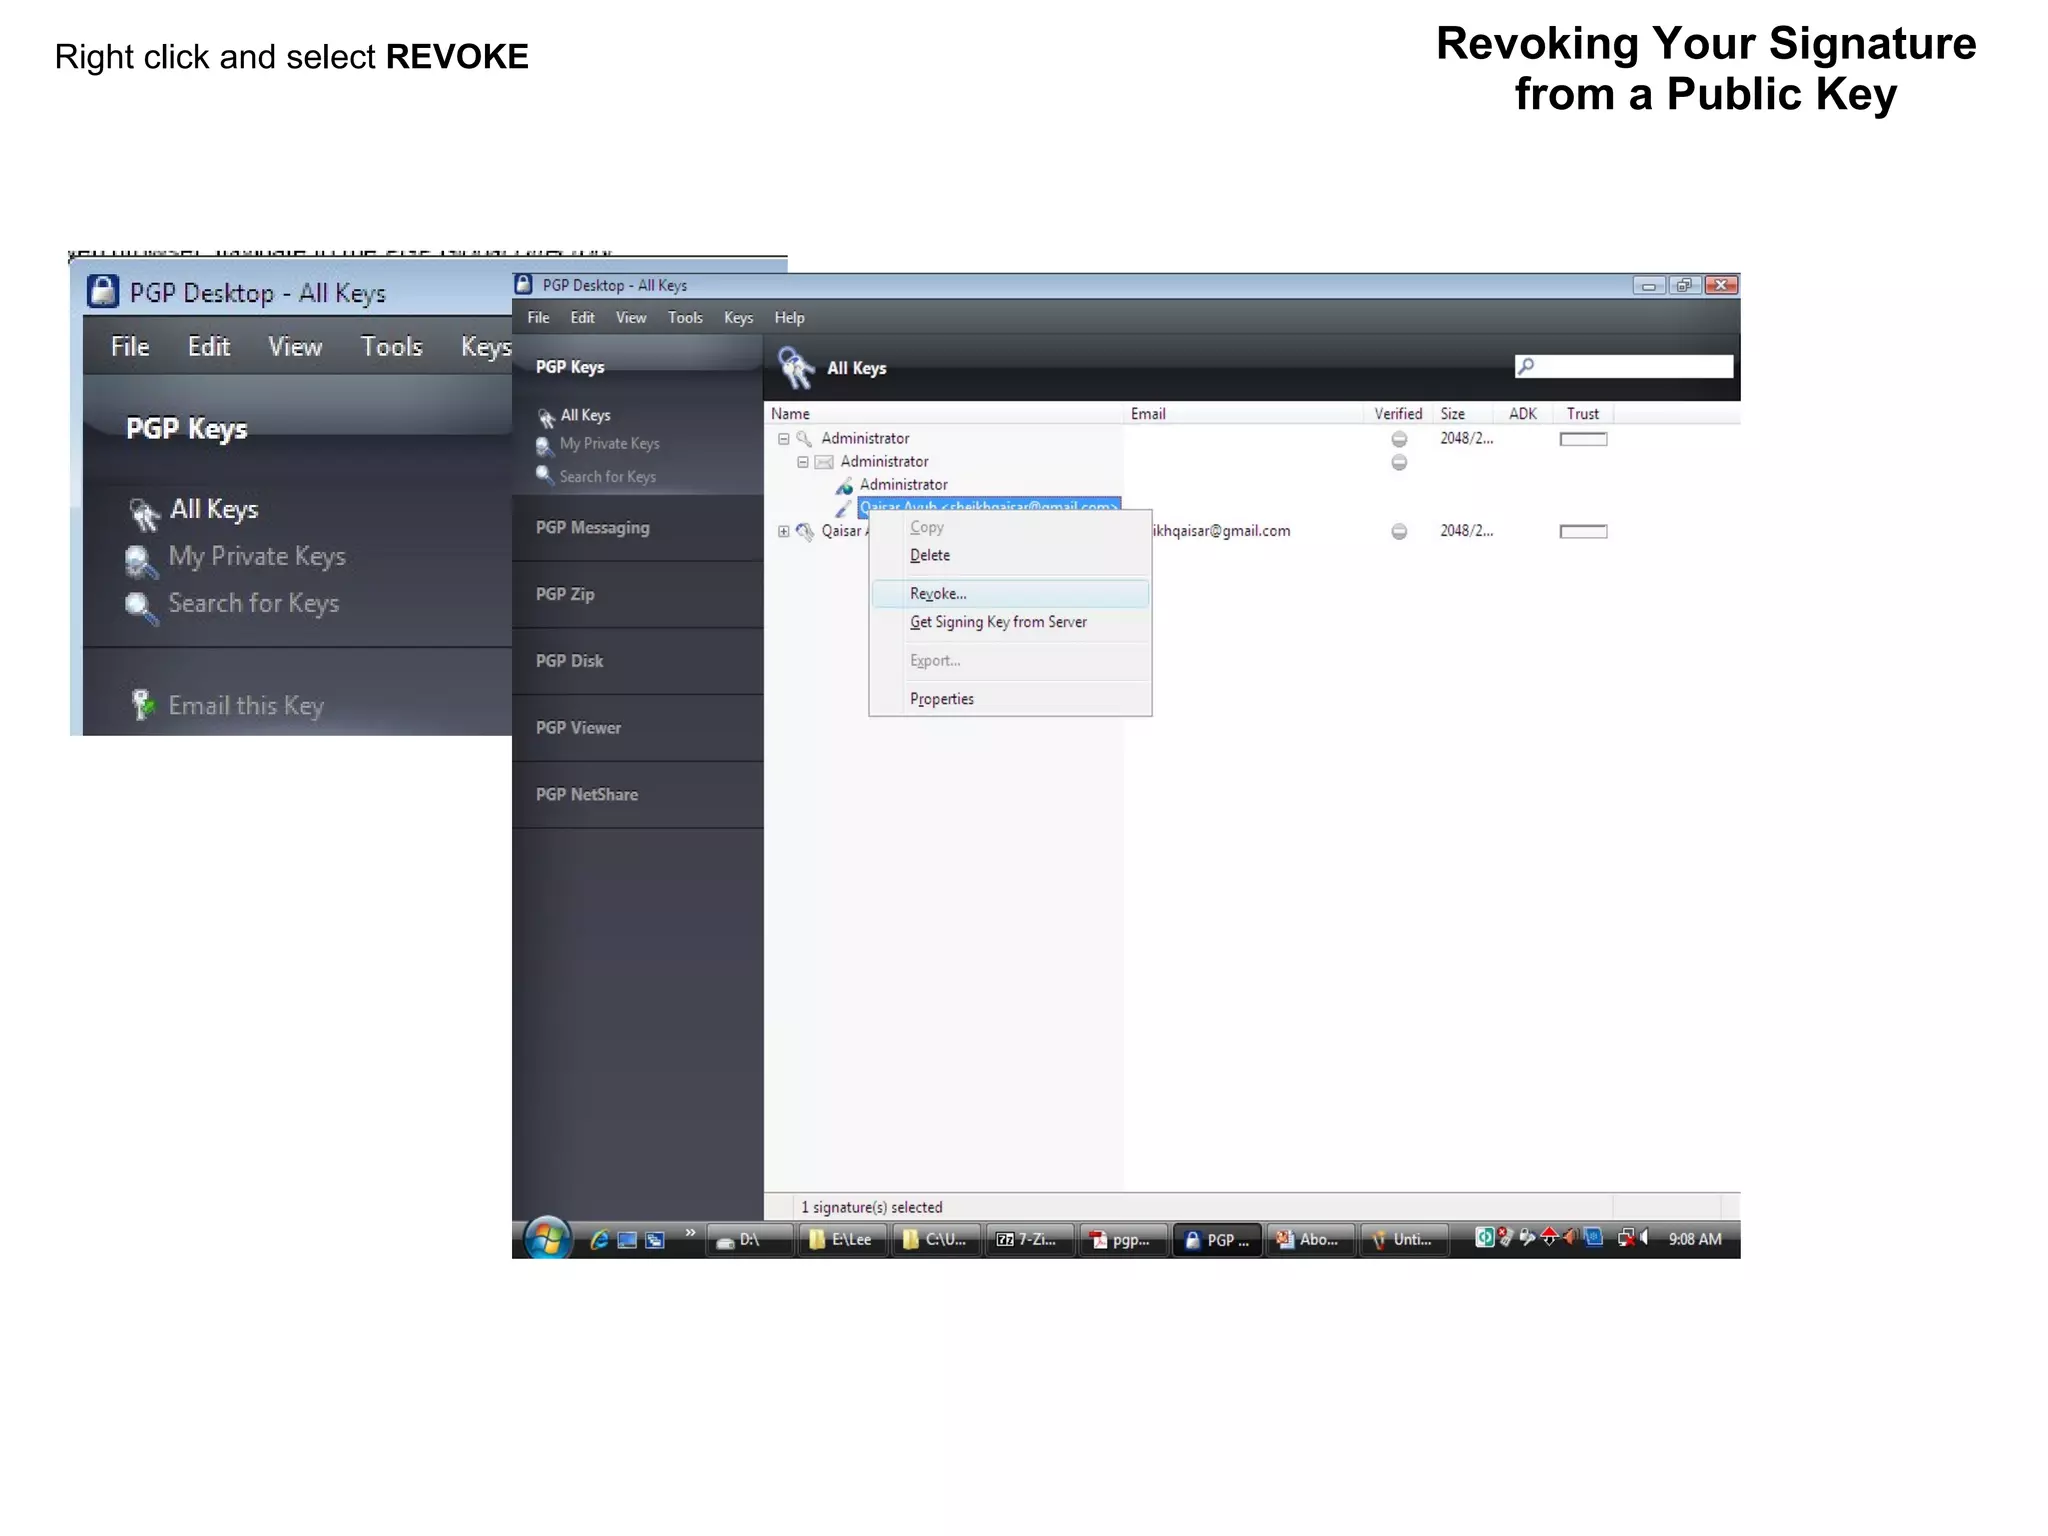This screenshot has width=2048, height=1536.
Task: Click the Windows Start orb
Action: (547, 1239)
